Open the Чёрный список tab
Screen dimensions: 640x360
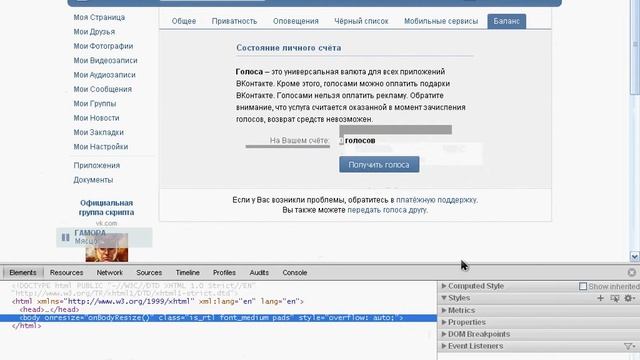[x=361, y=21]
